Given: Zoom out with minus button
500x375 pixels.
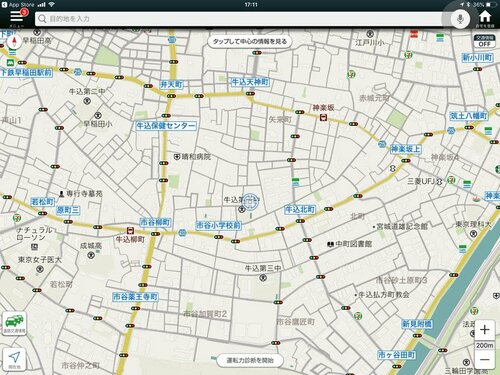Looking at the screenshot, I should coord(484,359).
